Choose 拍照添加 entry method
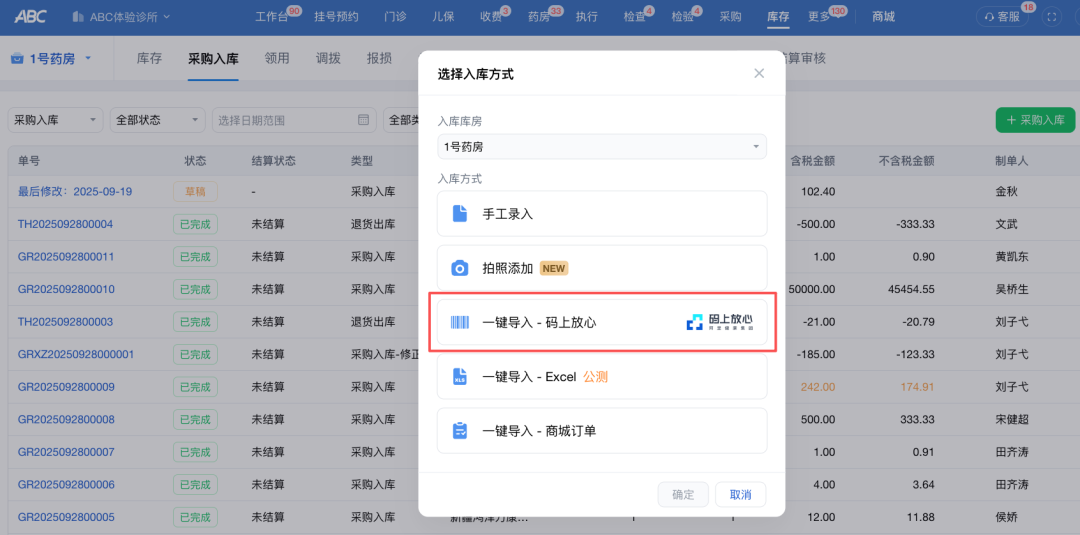This screenshot has height=535, width=1080. 602,268
